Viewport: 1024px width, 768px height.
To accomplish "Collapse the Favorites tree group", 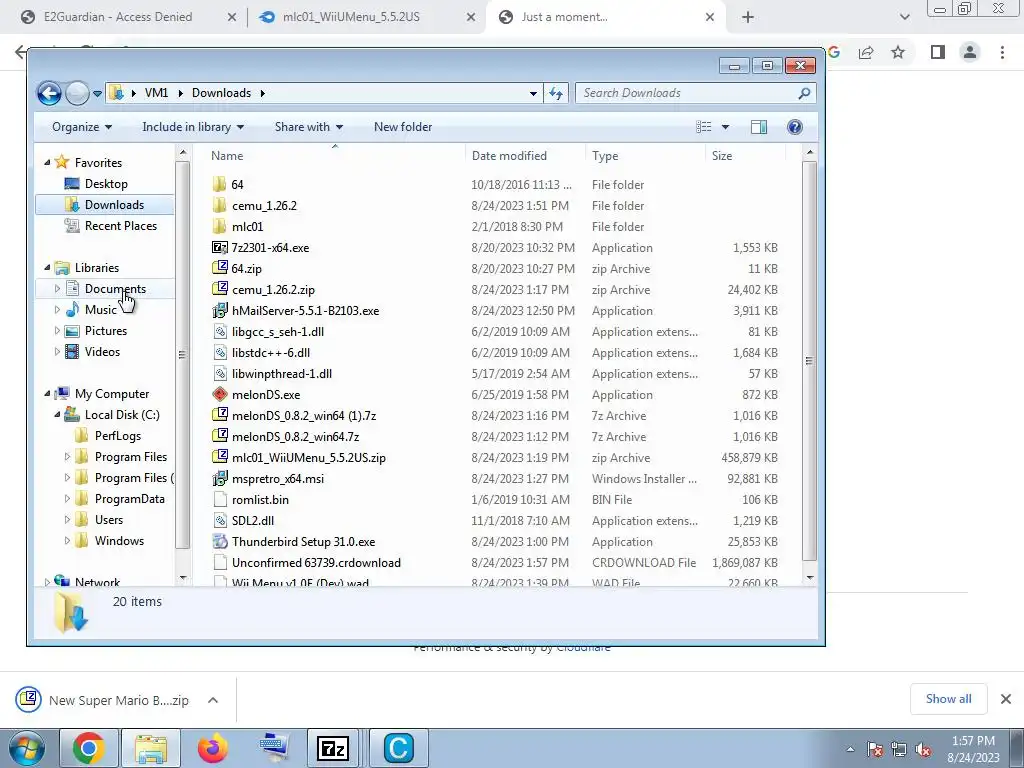I will click(47, 163).
